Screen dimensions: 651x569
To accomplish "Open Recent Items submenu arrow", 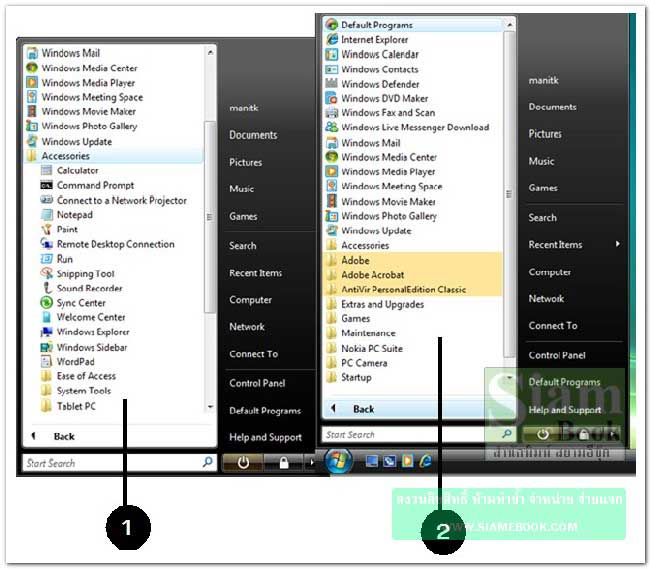I will 618,244.
